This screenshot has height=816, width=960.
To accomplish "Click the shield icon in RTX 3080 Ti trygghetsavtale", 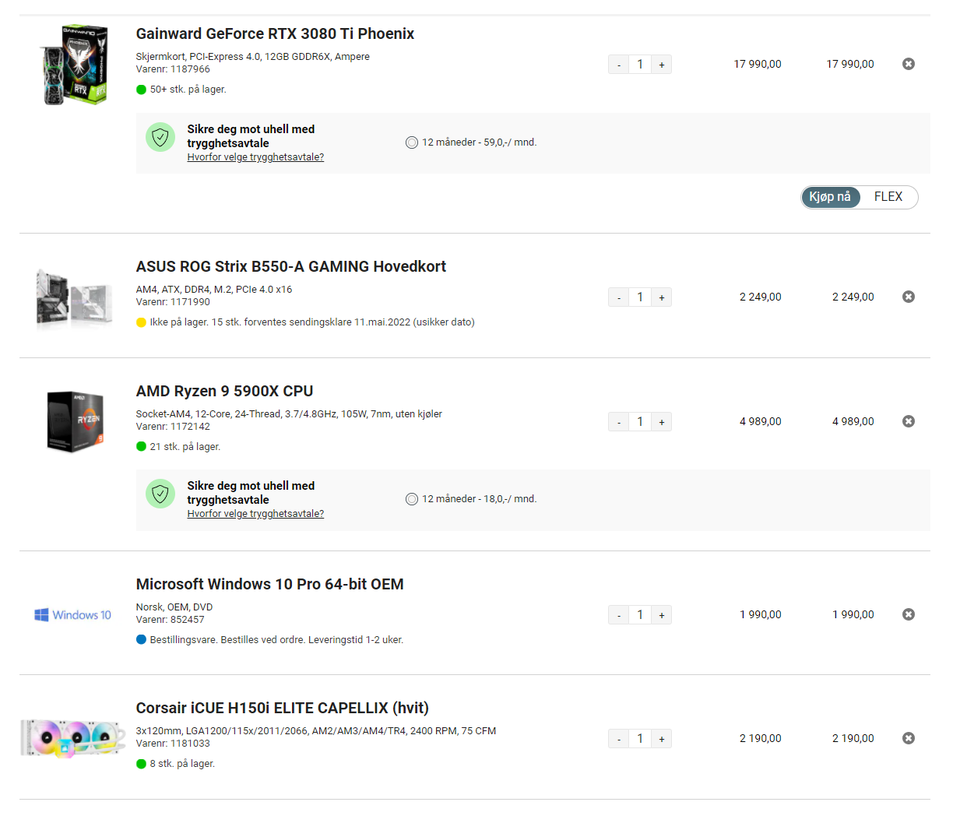I will [x=160, y=137].
